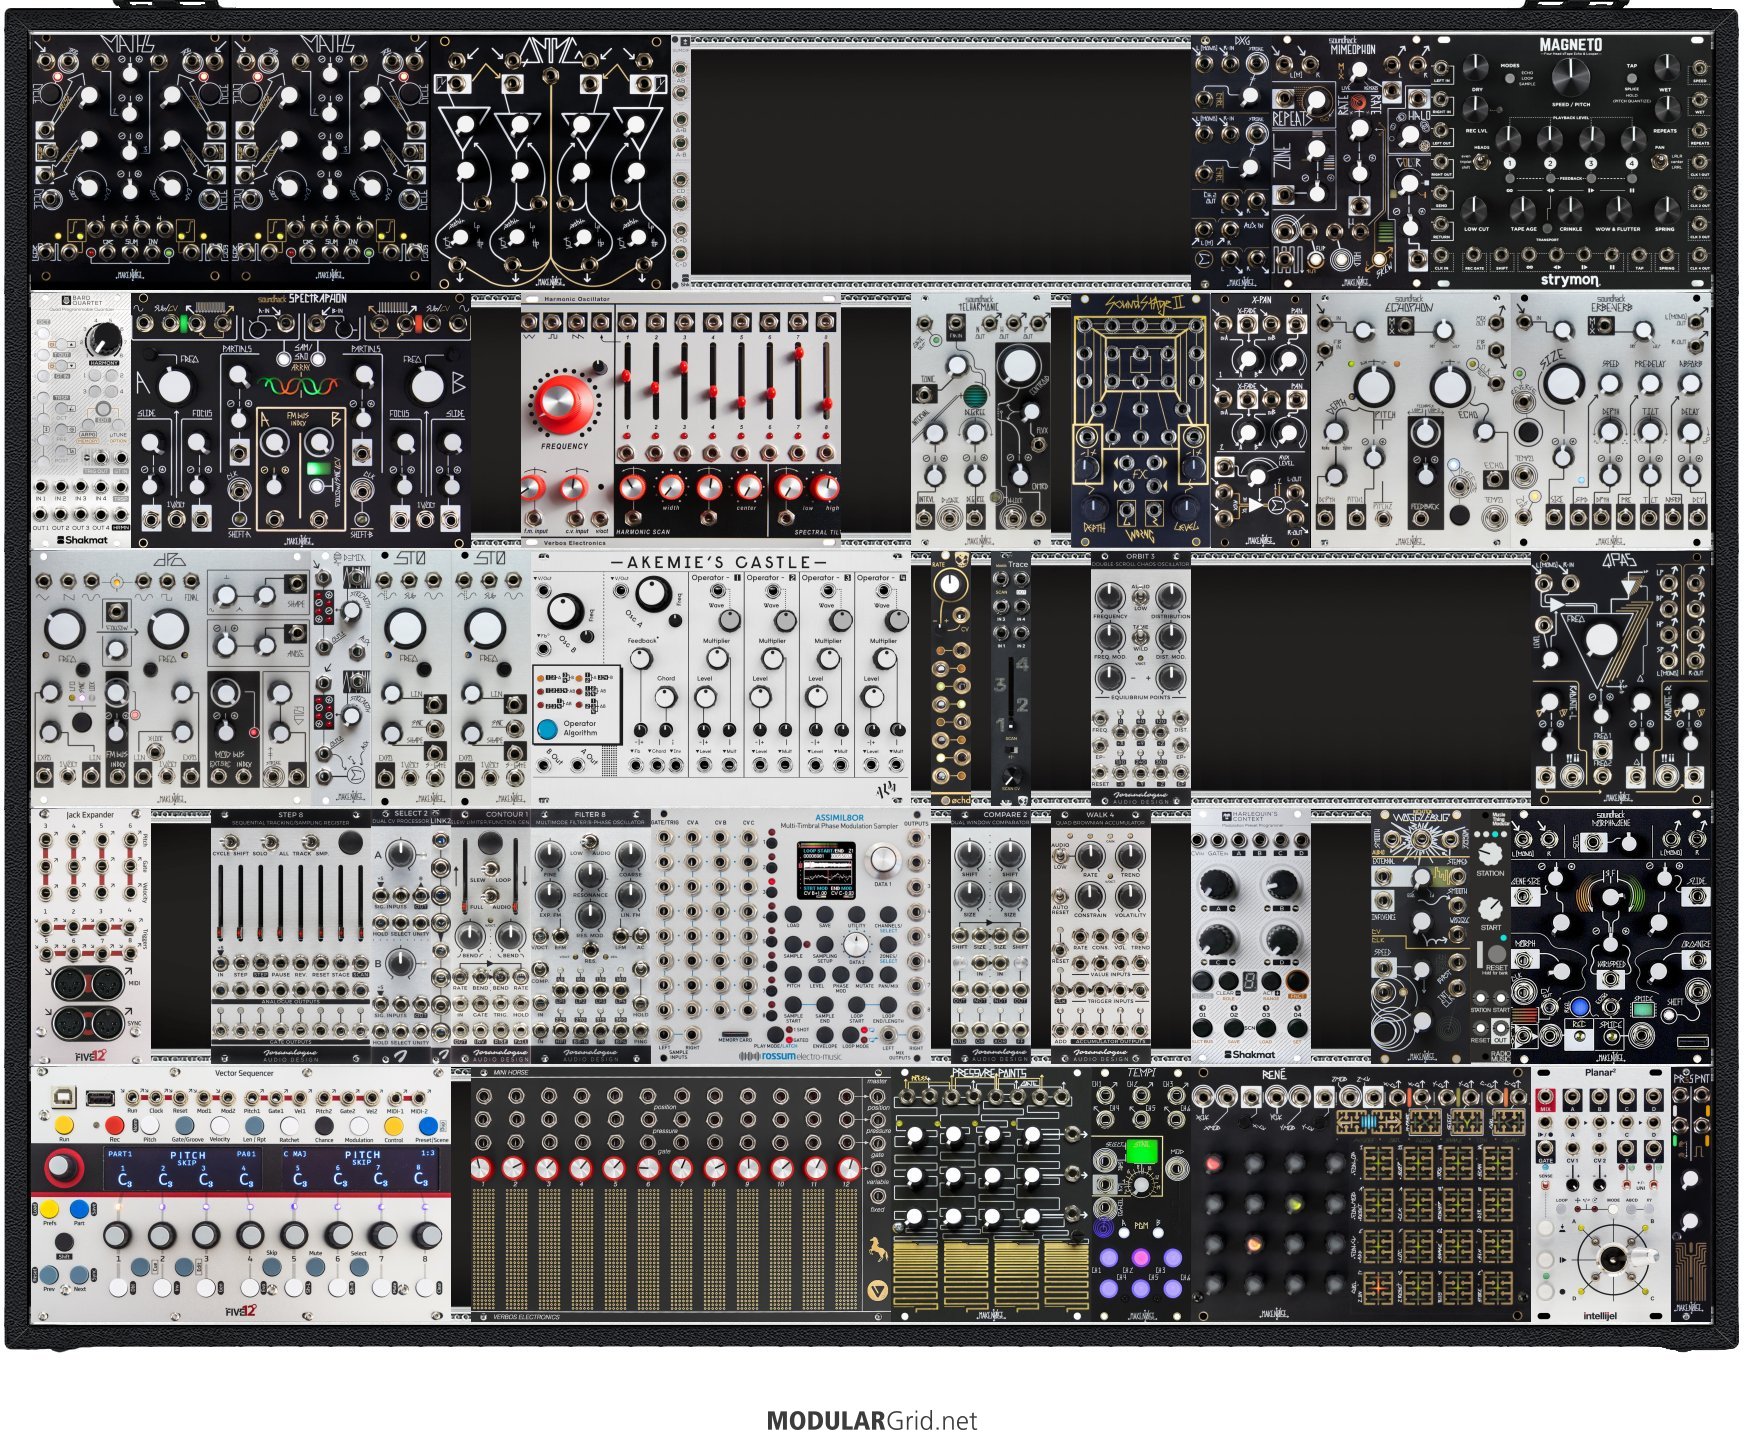1746x1442 pixels.
Task: Click the gold horse emblem on Mini Horse
Action: pos(877,1249)
